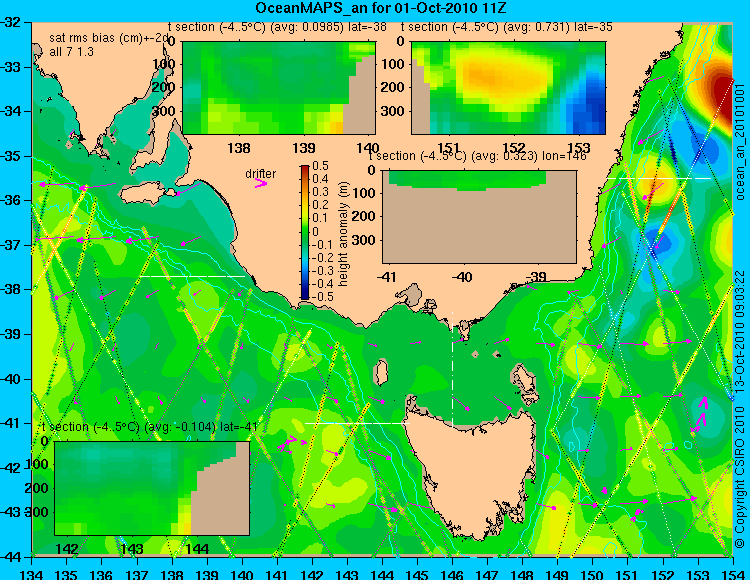Click latitude axis label -41
The width and height of the screenshot is (750, 580).
[x=11, y=423]
